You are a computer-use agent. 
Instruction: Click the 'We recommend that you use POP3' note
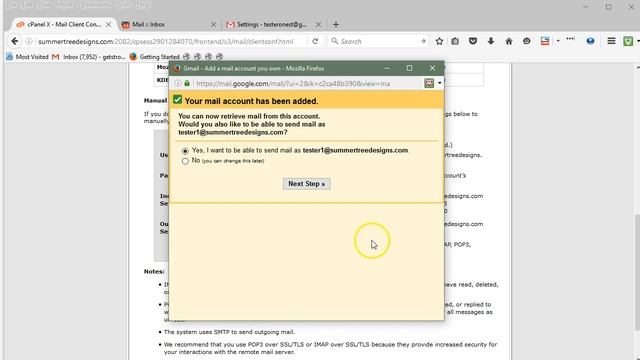330,348
